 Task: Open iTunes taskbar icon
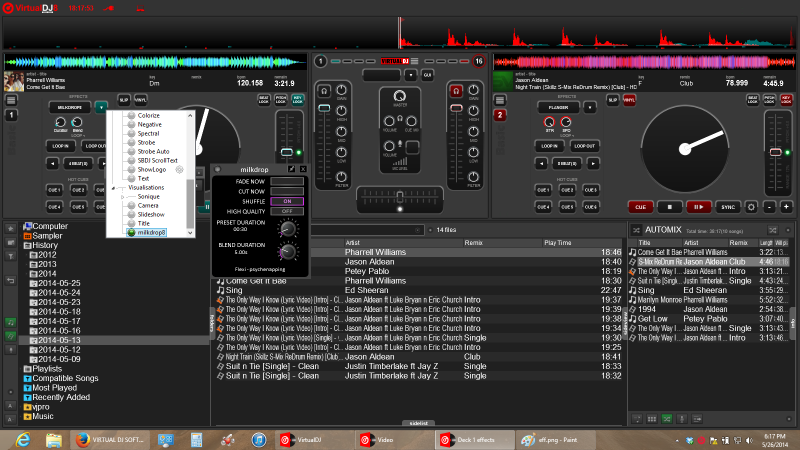point(259,440)
